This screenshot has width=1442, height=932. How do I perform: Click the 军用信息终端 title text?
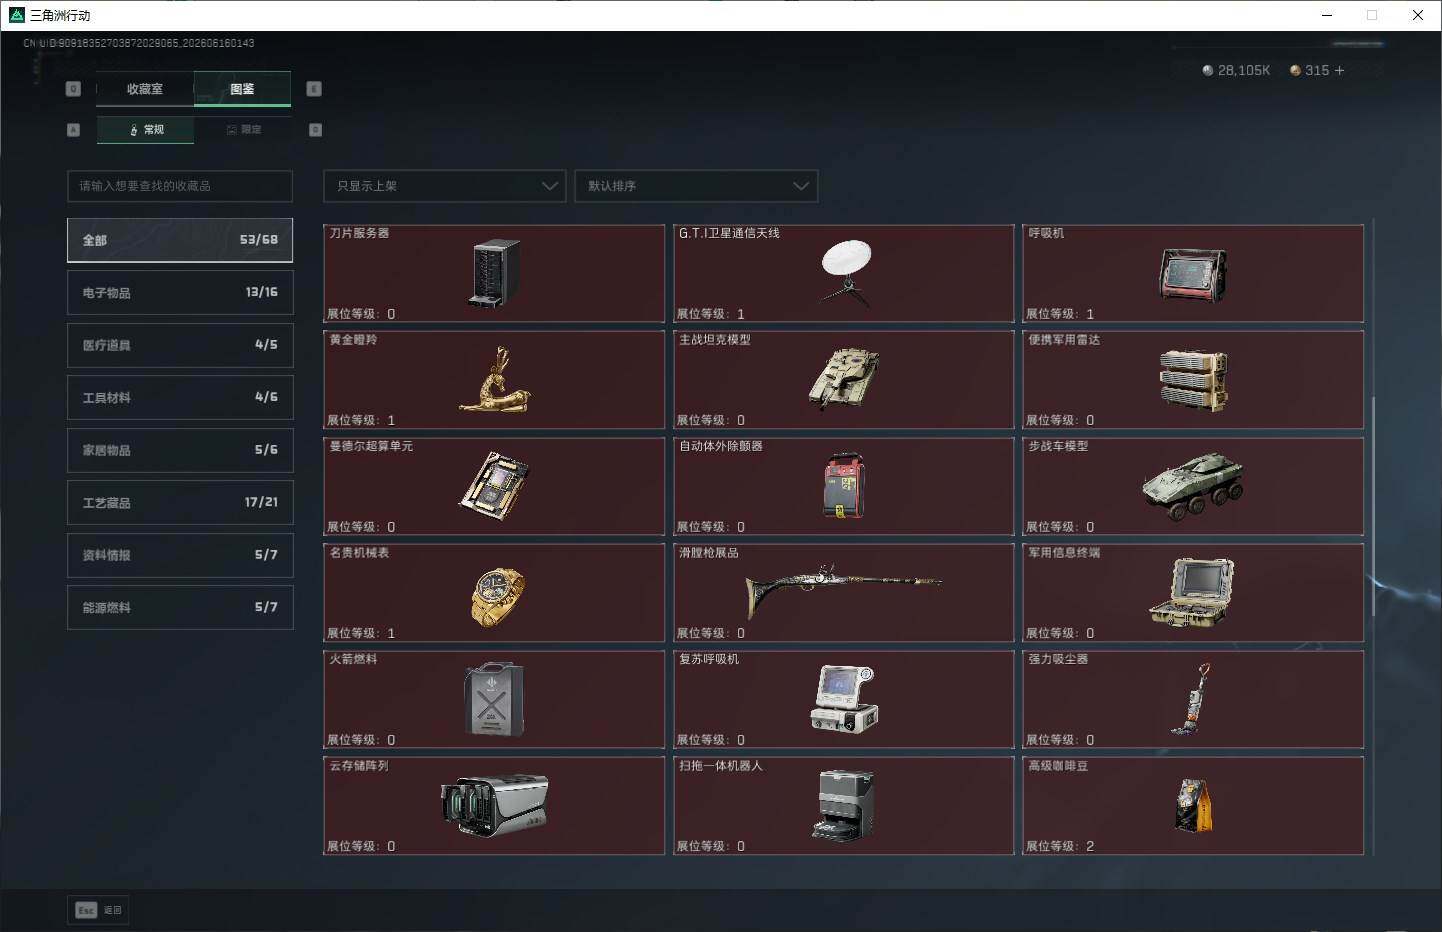click(x=1064, y=553)
